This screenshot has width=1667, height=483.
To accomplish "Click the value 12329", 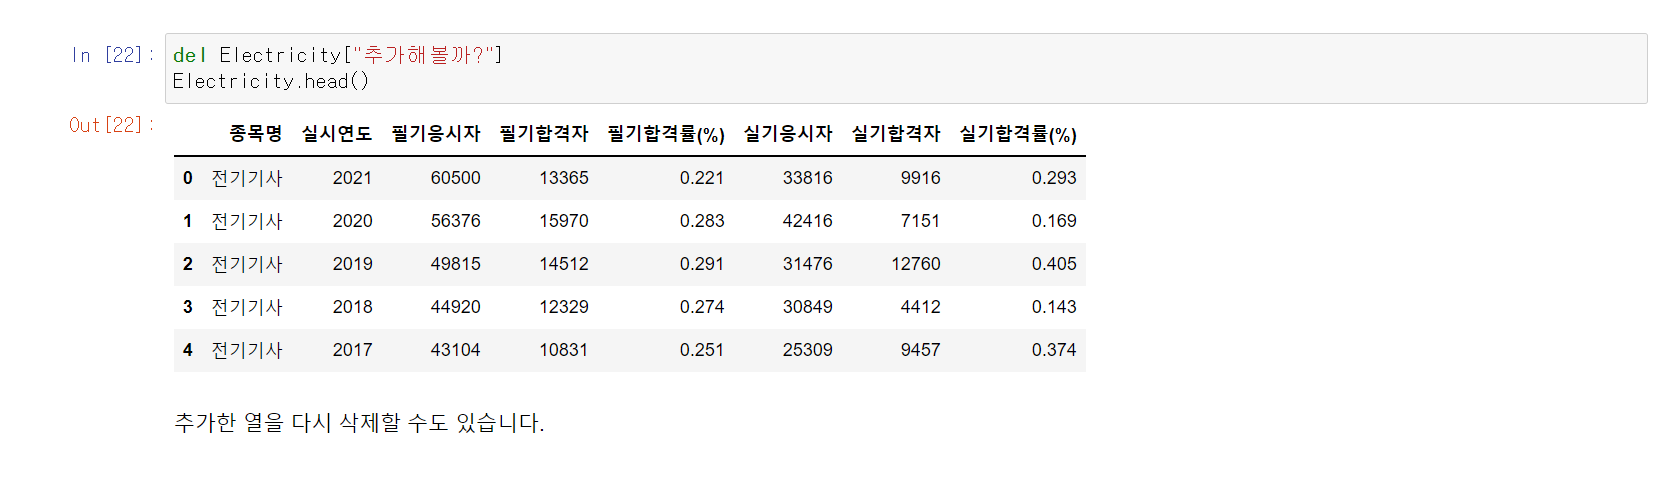I will point(564,307).
